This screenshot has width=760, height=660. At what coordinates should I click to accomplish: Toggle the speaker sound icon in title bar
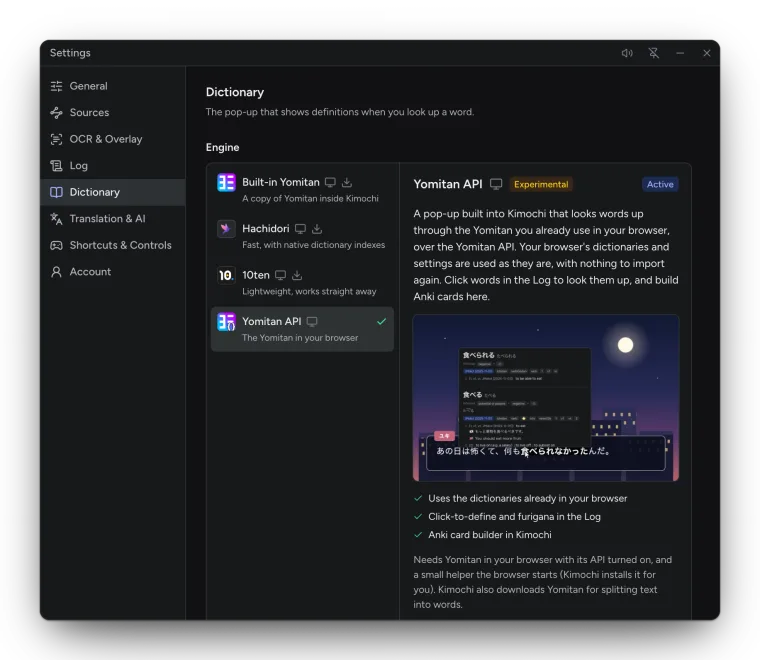(627, 53)
